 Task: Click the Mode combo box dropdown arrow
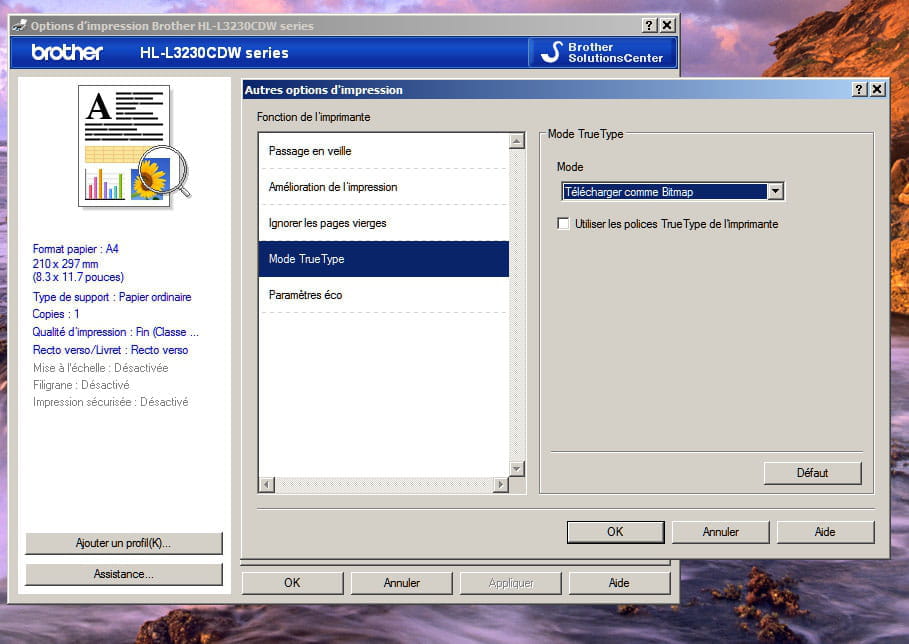pos(776,191)
